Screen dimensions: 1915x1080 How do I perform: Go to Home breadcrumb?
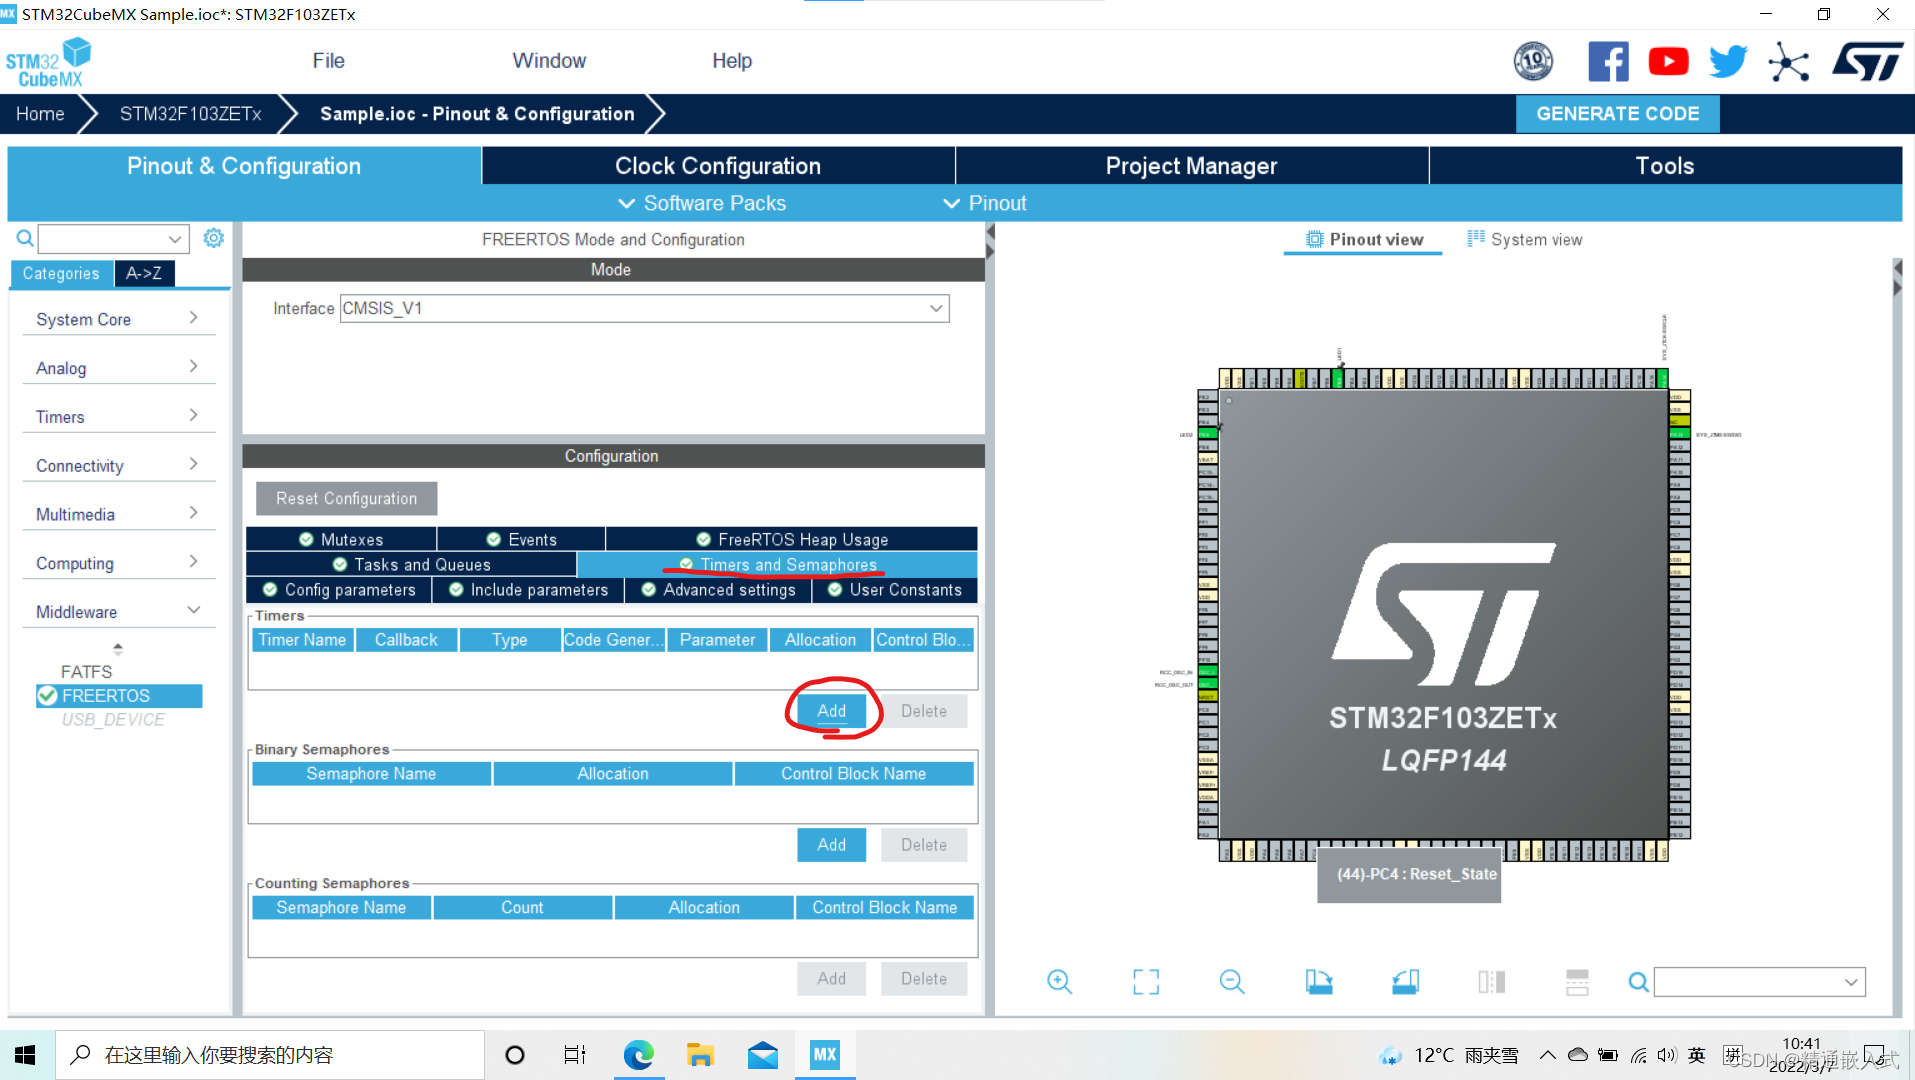tap(40, 114)
